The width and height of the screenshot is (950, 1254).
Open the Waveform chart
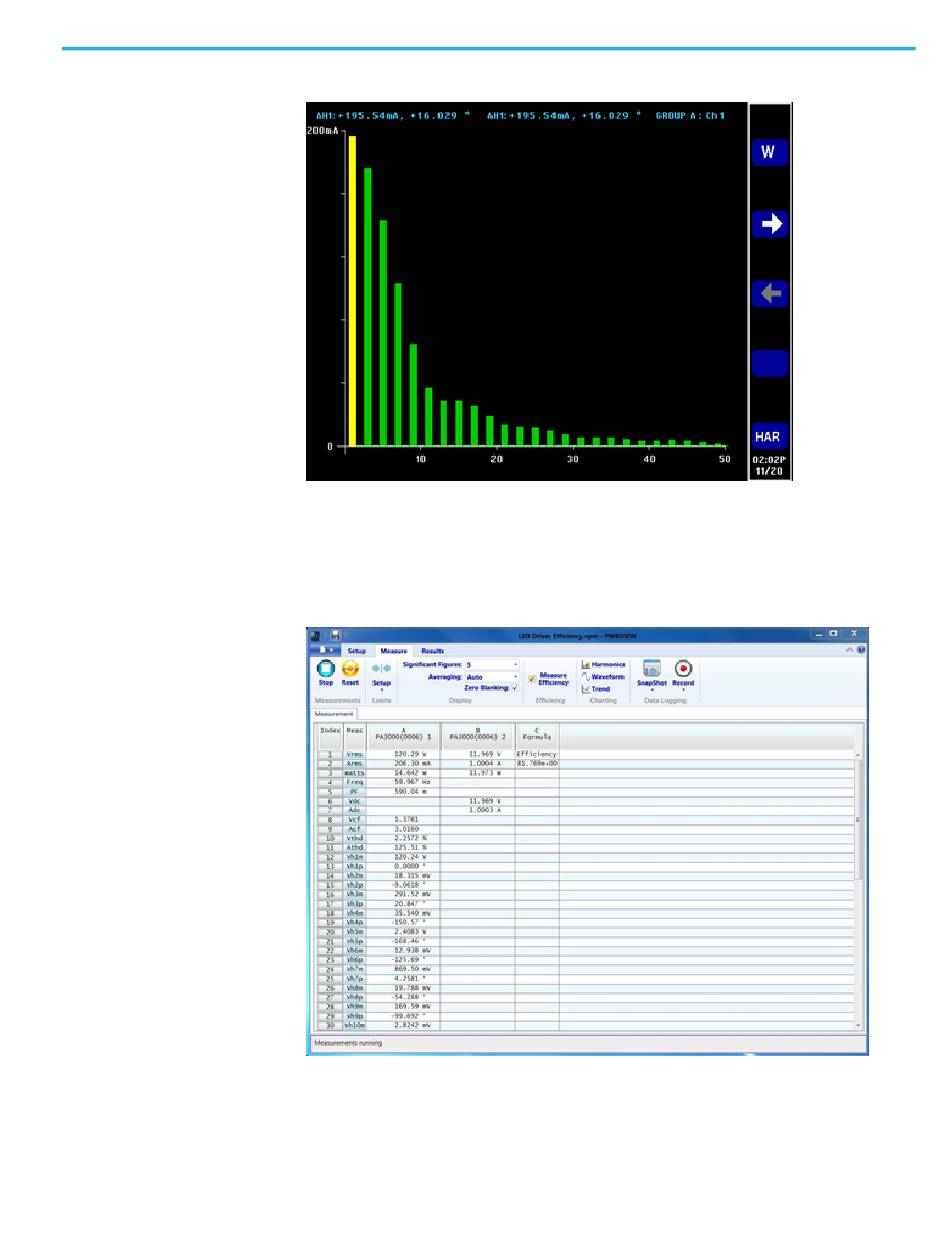602,677
